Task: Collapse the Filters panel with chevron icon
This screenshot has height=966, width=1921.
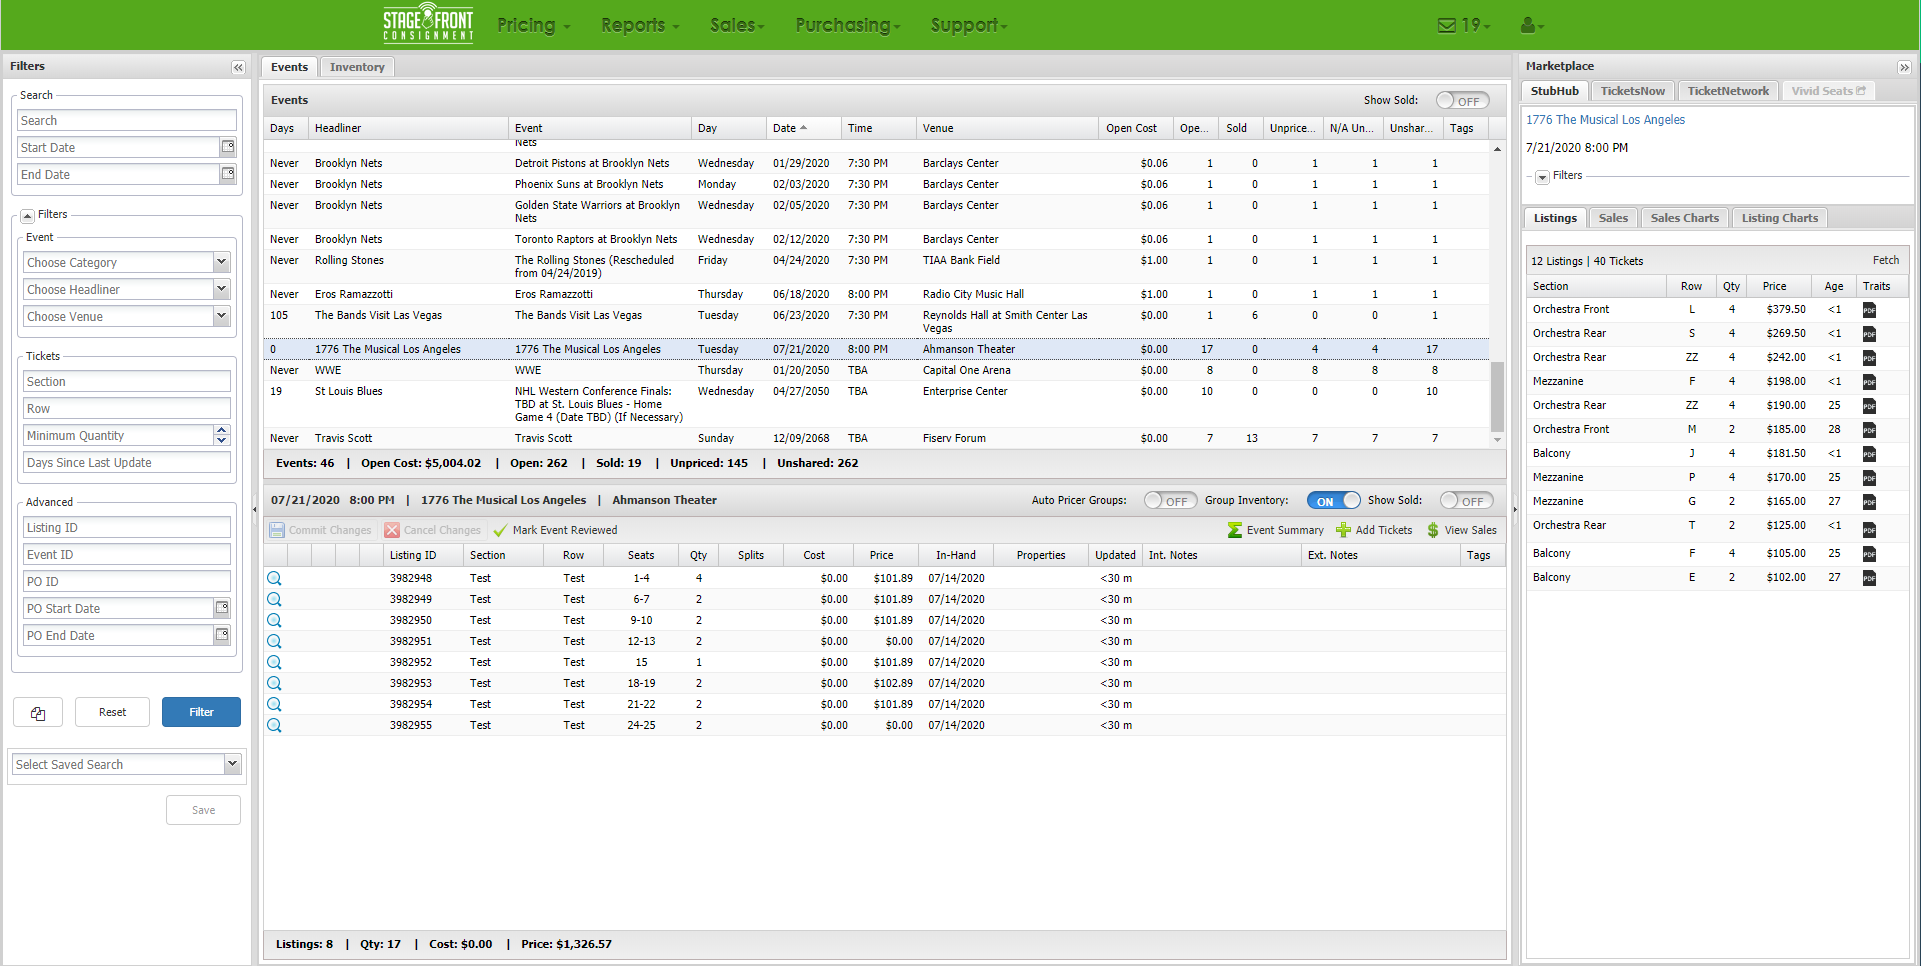Action: [x=238, y=67]
